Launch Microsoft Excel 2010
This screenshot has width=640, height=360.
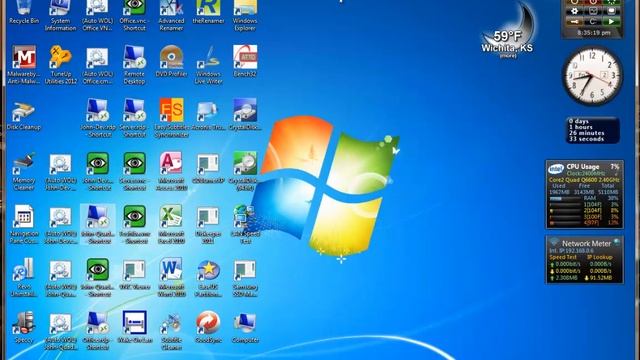pyautogui.click(x=171, y=224)
